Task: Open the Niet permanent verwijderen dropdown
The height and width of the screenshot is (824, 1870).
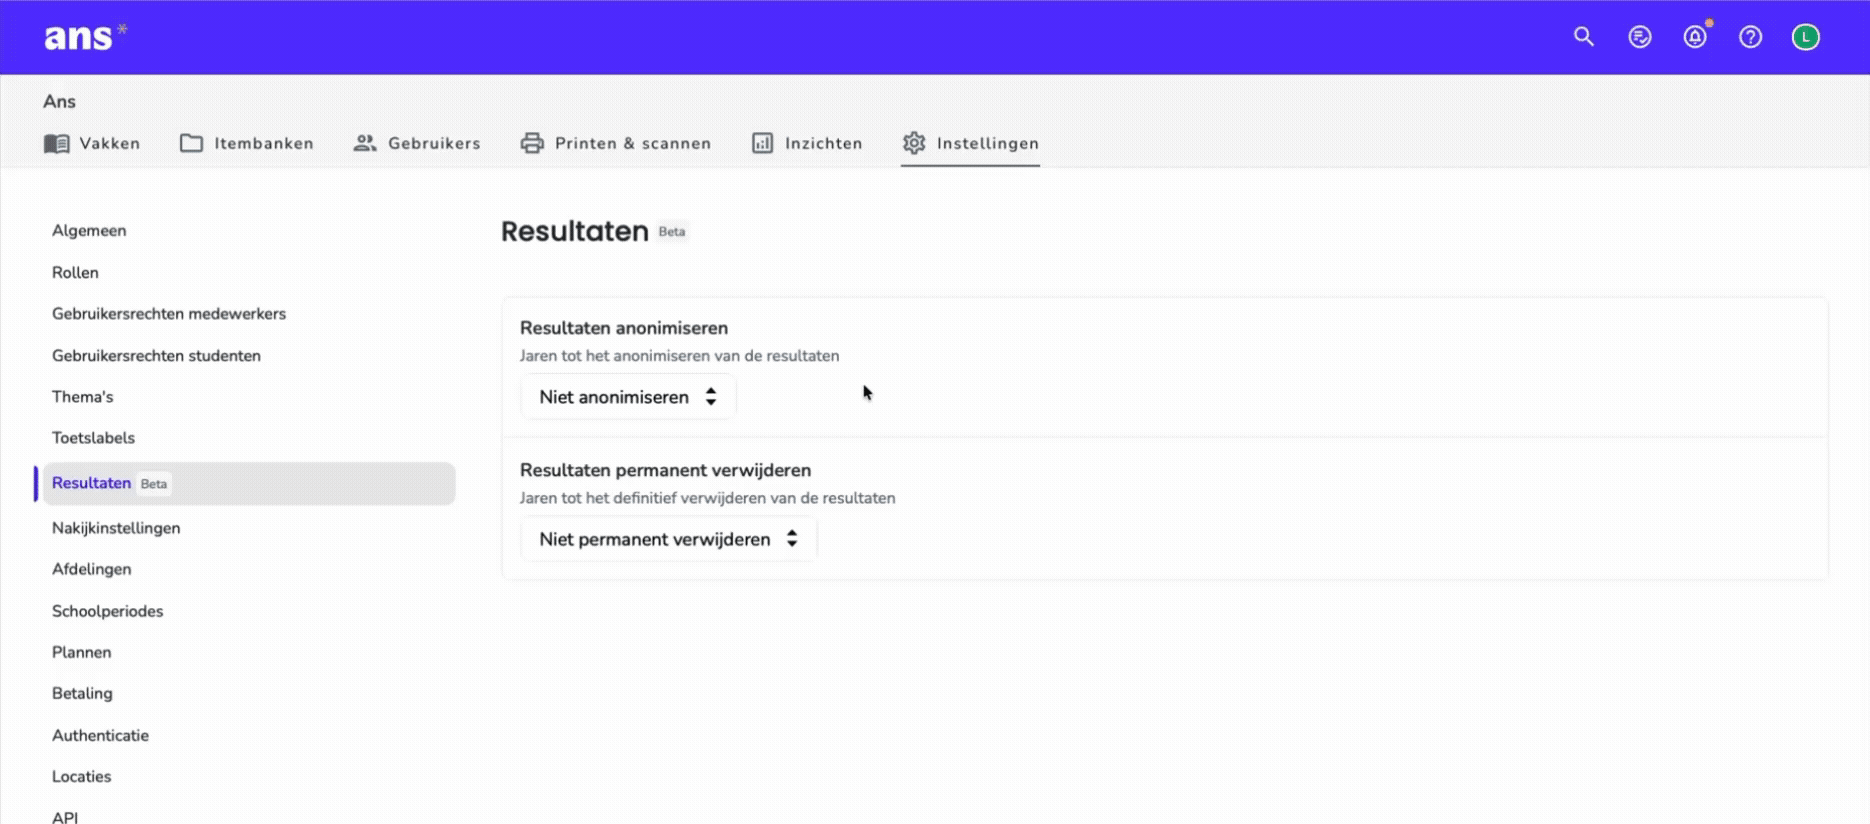Action: click(668, 539)
